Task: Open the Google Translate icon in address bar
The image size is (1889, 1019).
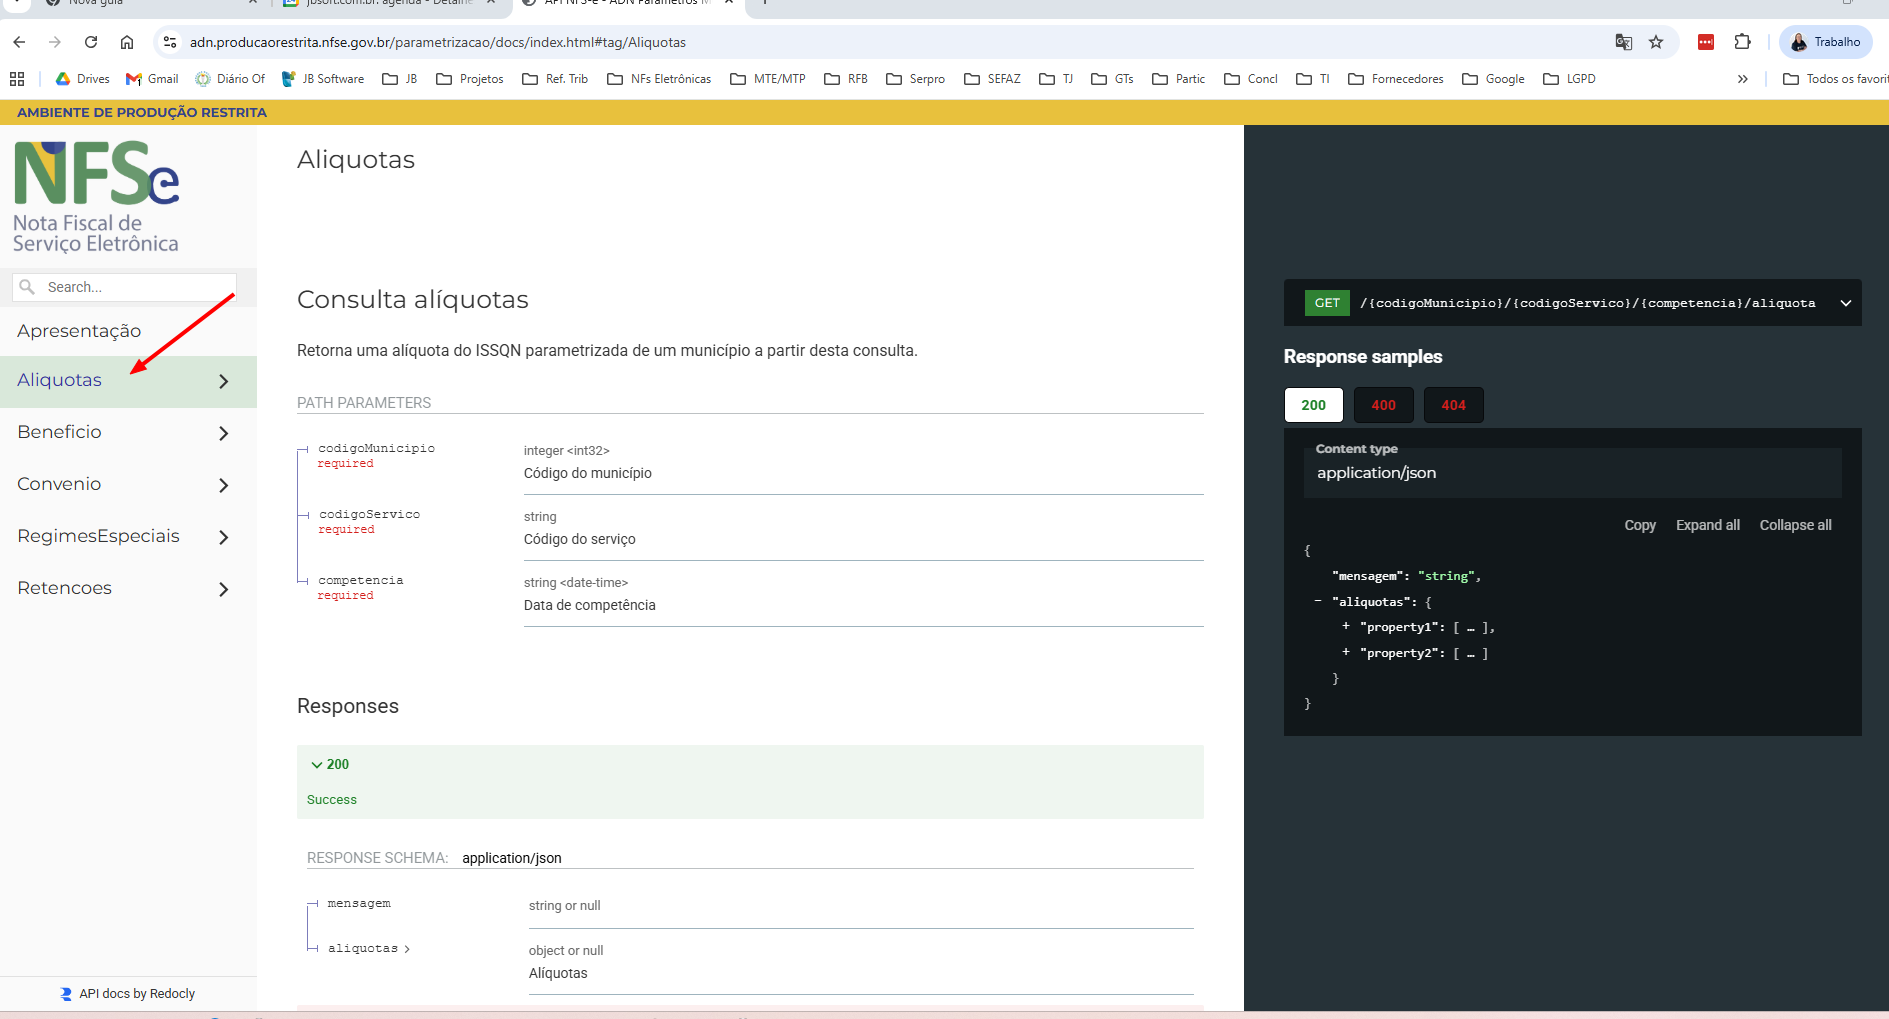Action: click(1623, 42)
